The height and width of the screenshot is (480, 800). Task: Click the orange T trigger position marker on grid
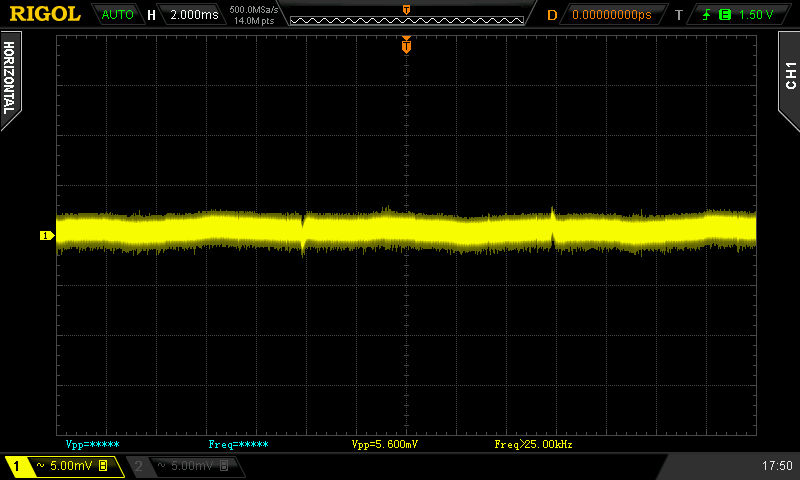point(406,45)
